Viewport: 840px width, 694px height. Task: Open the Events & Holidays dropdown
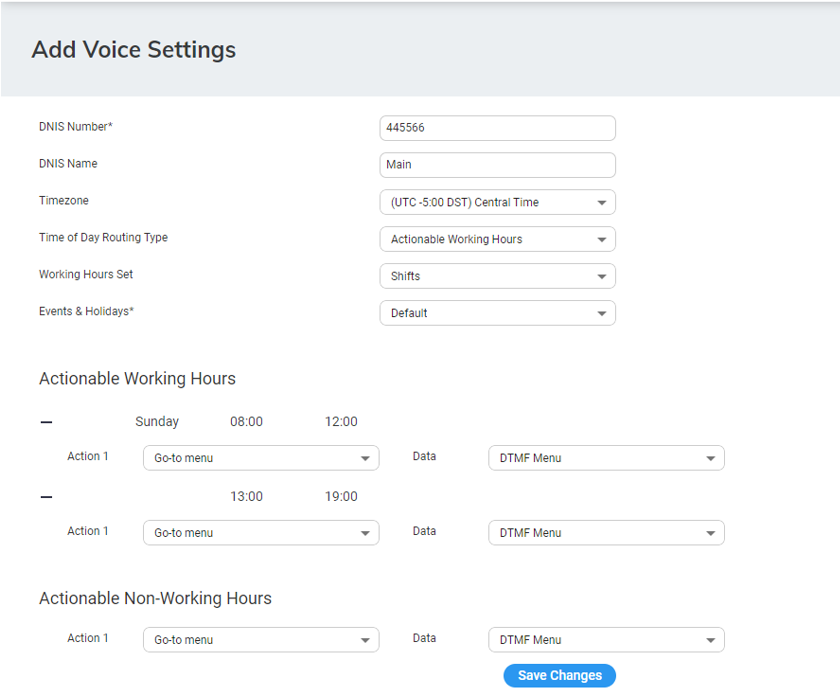(x=497, y=313)
